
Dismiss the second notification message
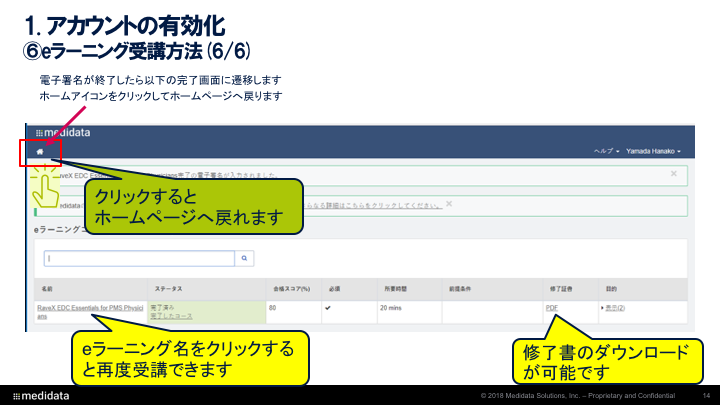pyautogui.click(x=449, y=204)
